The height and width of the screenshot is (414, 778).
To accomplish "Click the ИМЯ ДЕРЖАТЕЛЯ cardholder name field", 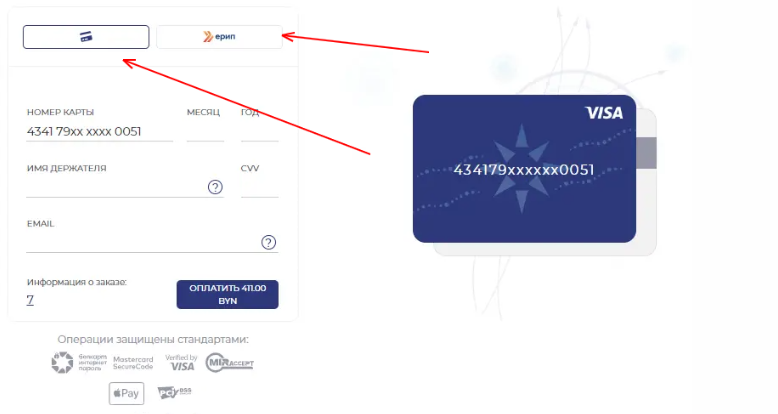I will (116, 188).
